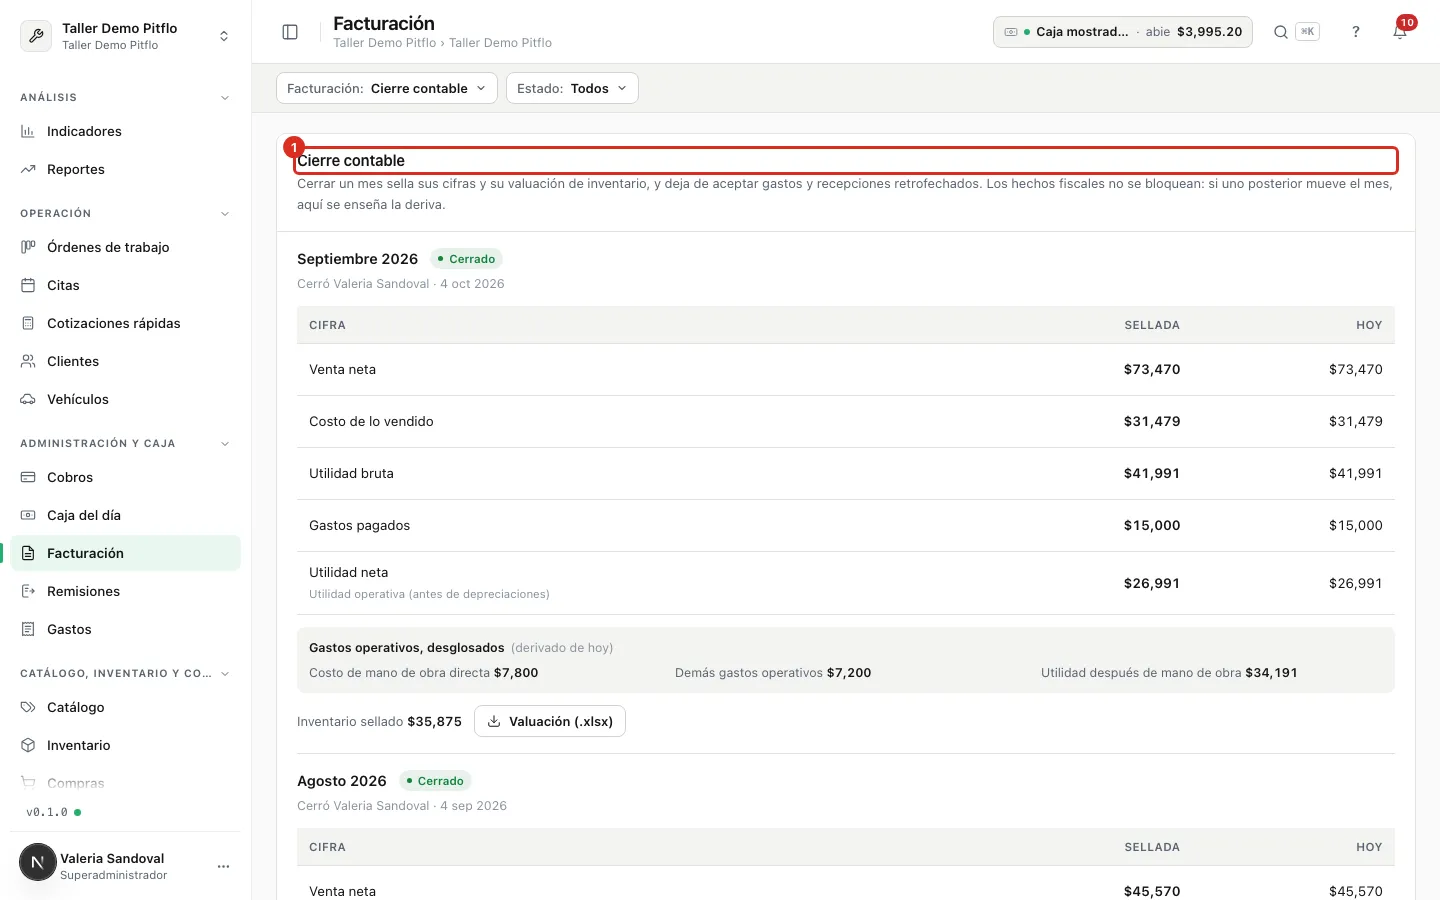Image resolution: width=1440 pixels, height=900 pixels.
Task: Select the Septiembre 2026 period heading
Action: coord(357,259)
